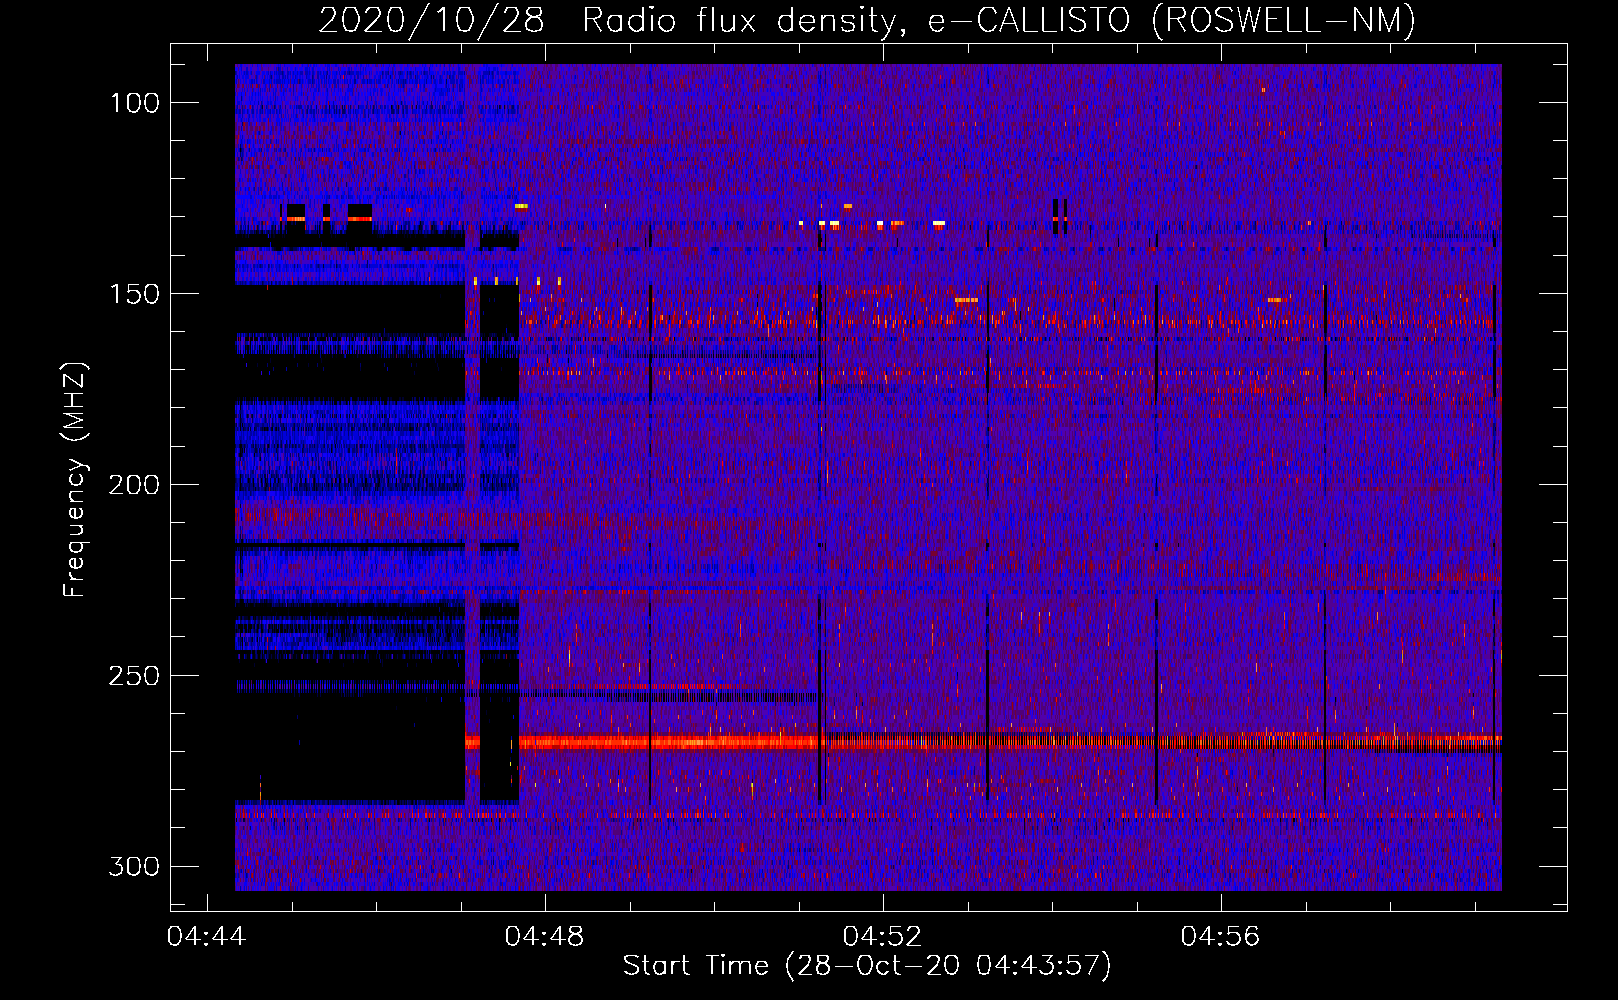Screen dimensions: 1618x1000
Task: Select the 100 frequency tick label
Action: pos(135,103)
